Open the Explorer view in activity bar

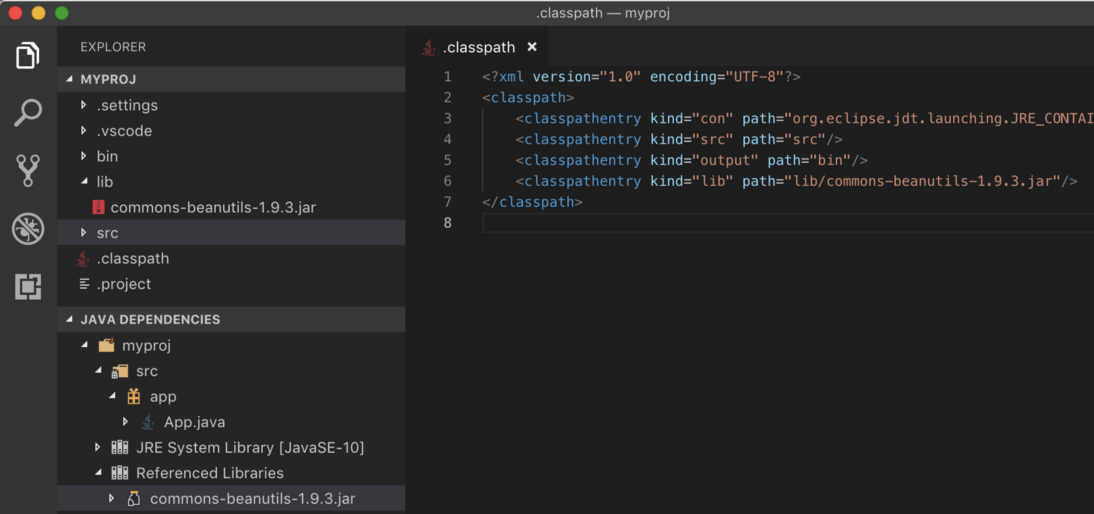pyautogui.click(x=28, y=56)
